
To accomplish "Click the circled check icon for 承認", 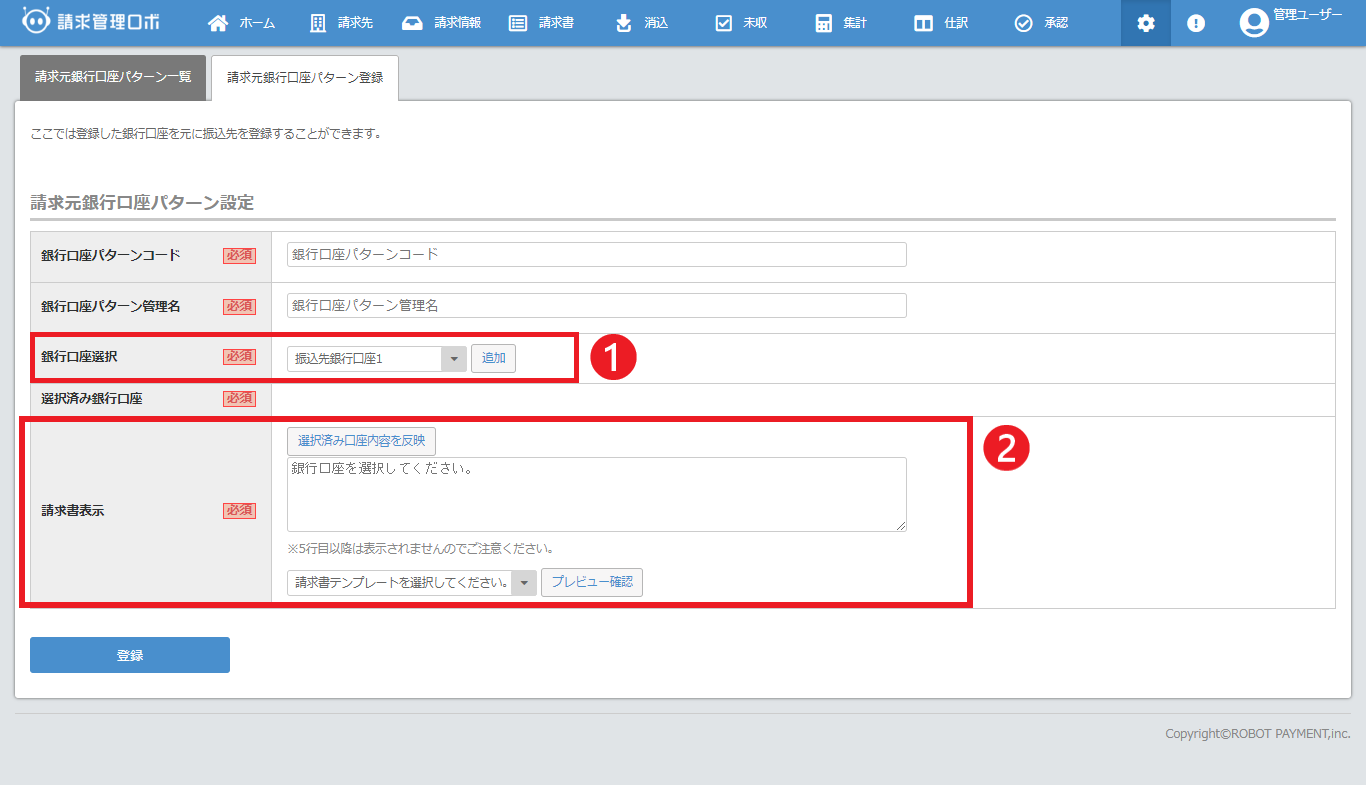I will (1023, 23).
